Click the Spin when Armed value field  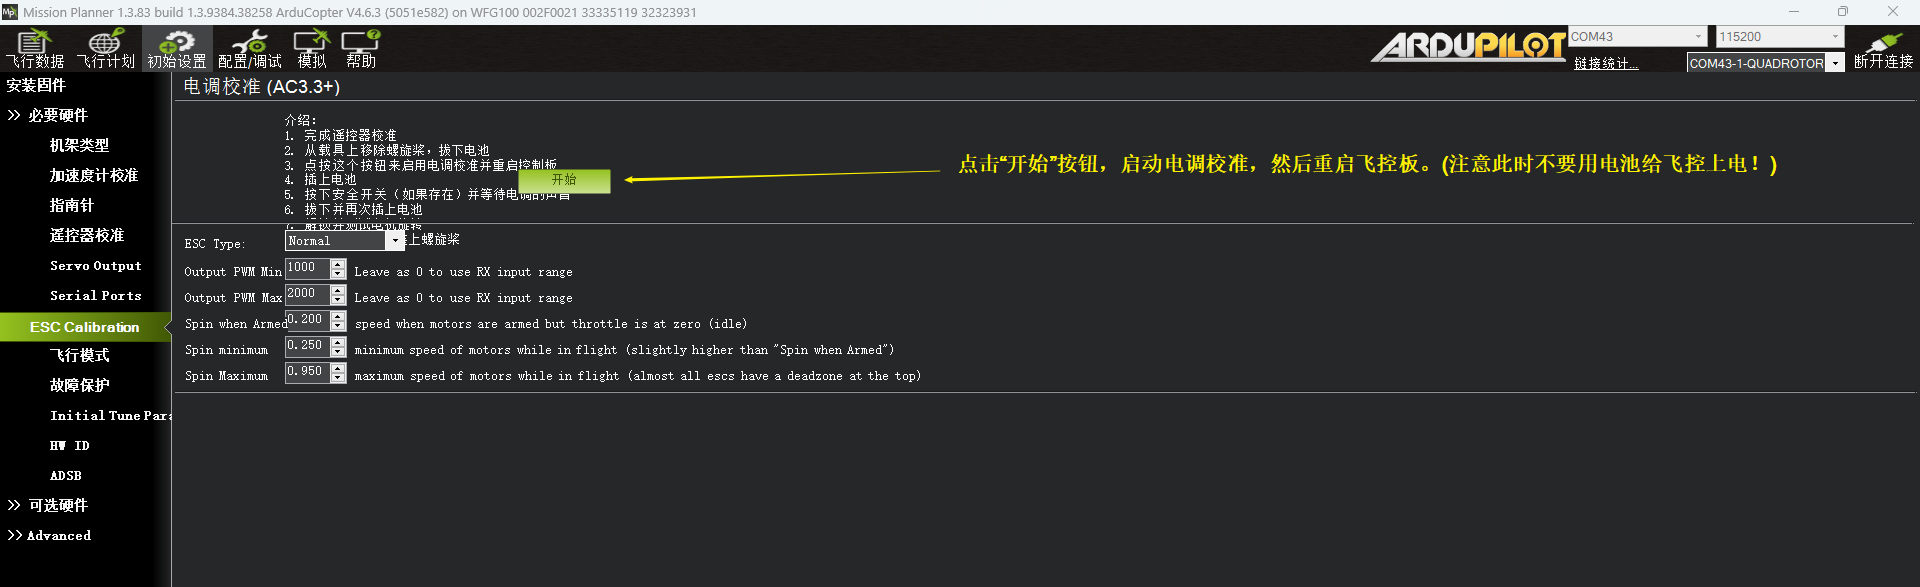308,320
